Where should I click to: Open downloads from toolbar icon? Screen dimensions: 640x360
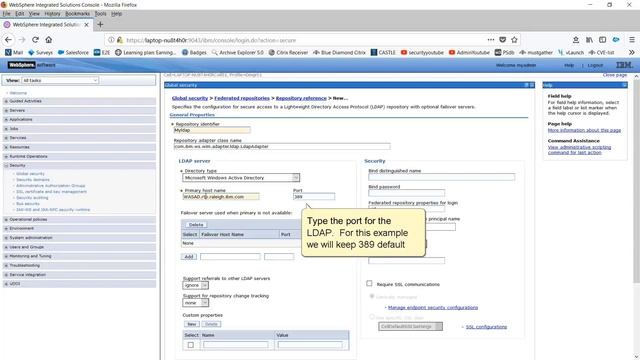coord(576,40)
